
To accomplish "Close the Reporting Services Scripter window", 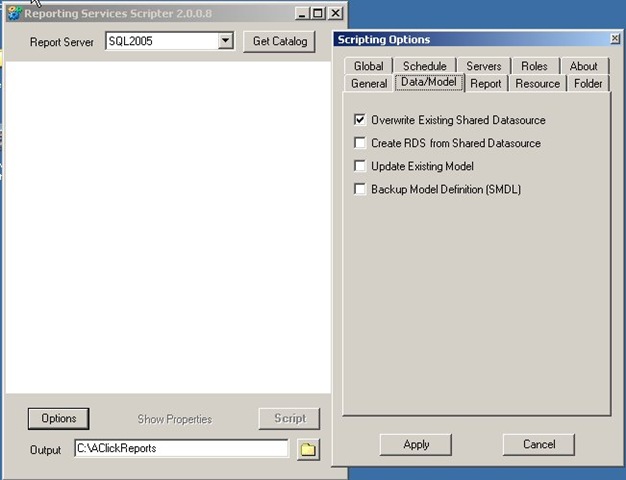I will point(335,14).
